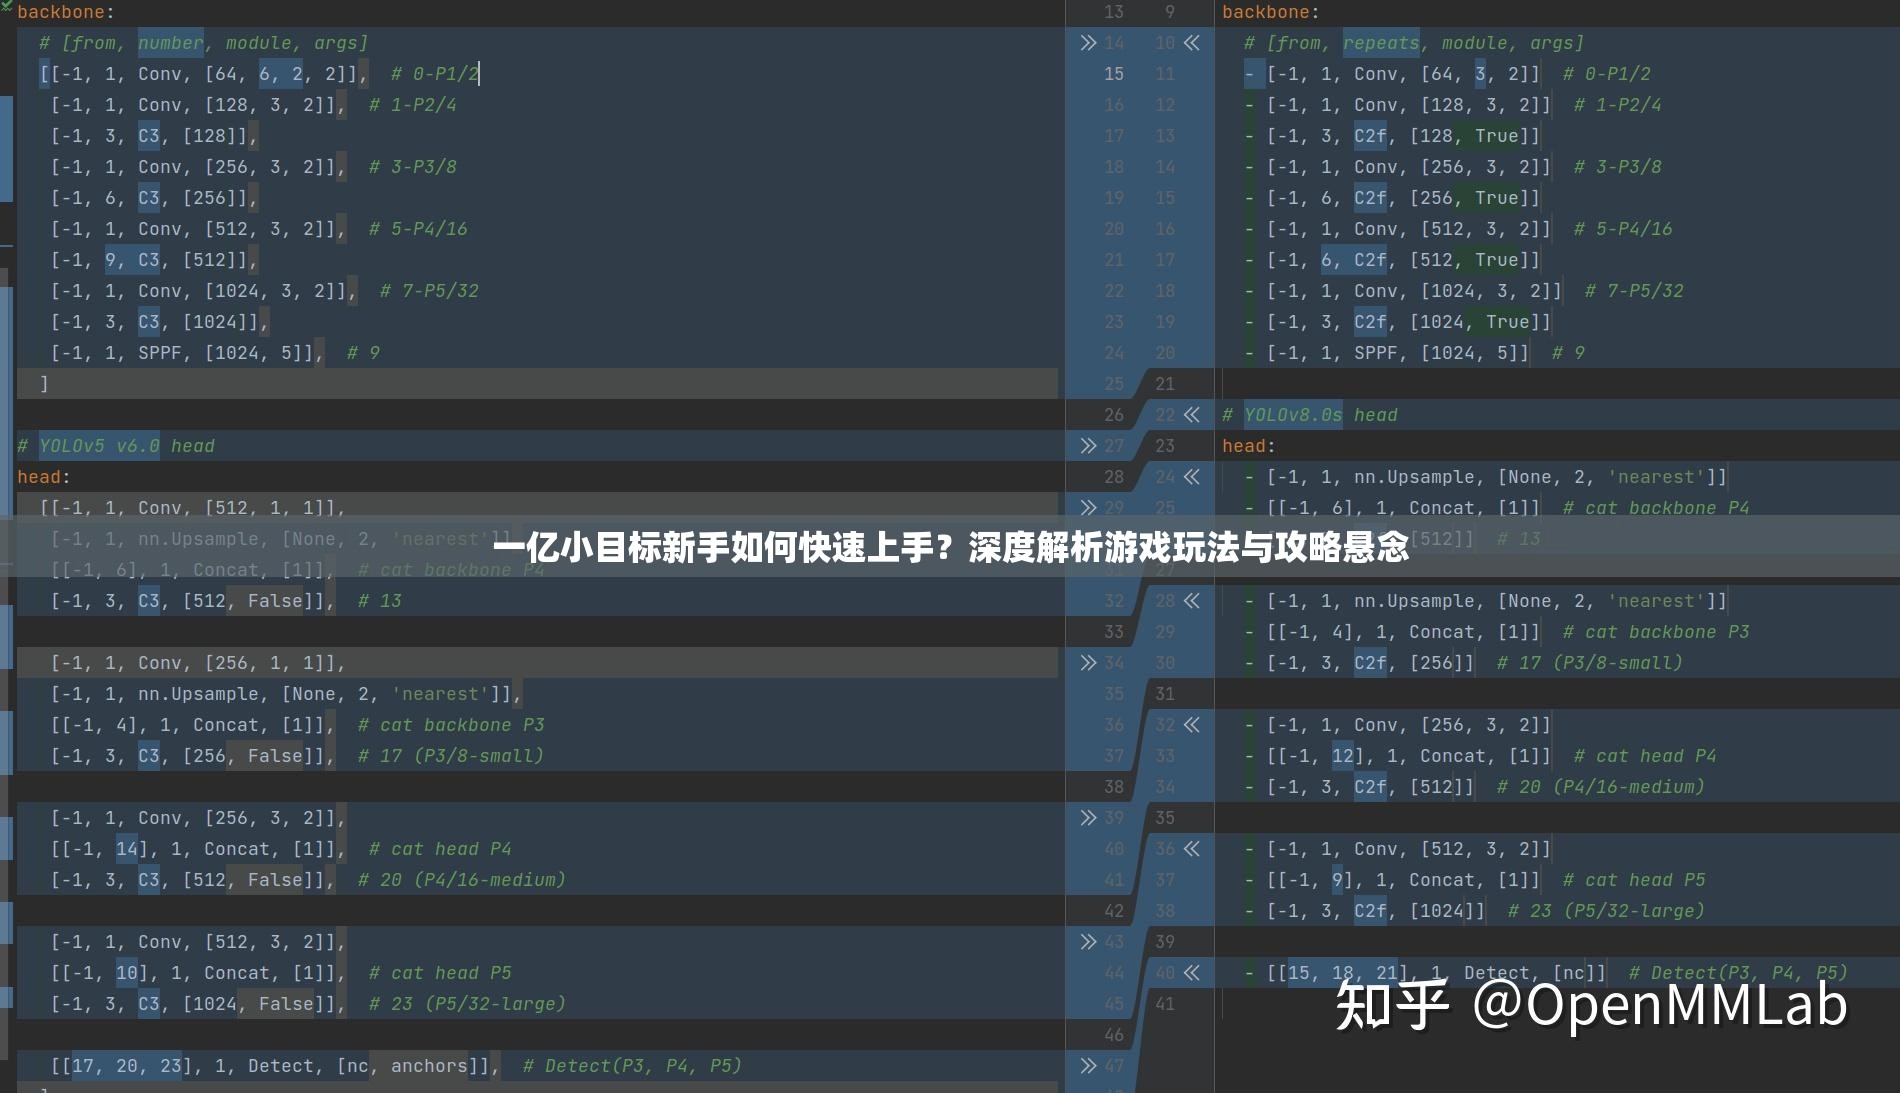Click the << arrow beside right line 32
Screen dimensions: 1900x1093
pyautogui.click(x=1191, y=725)
